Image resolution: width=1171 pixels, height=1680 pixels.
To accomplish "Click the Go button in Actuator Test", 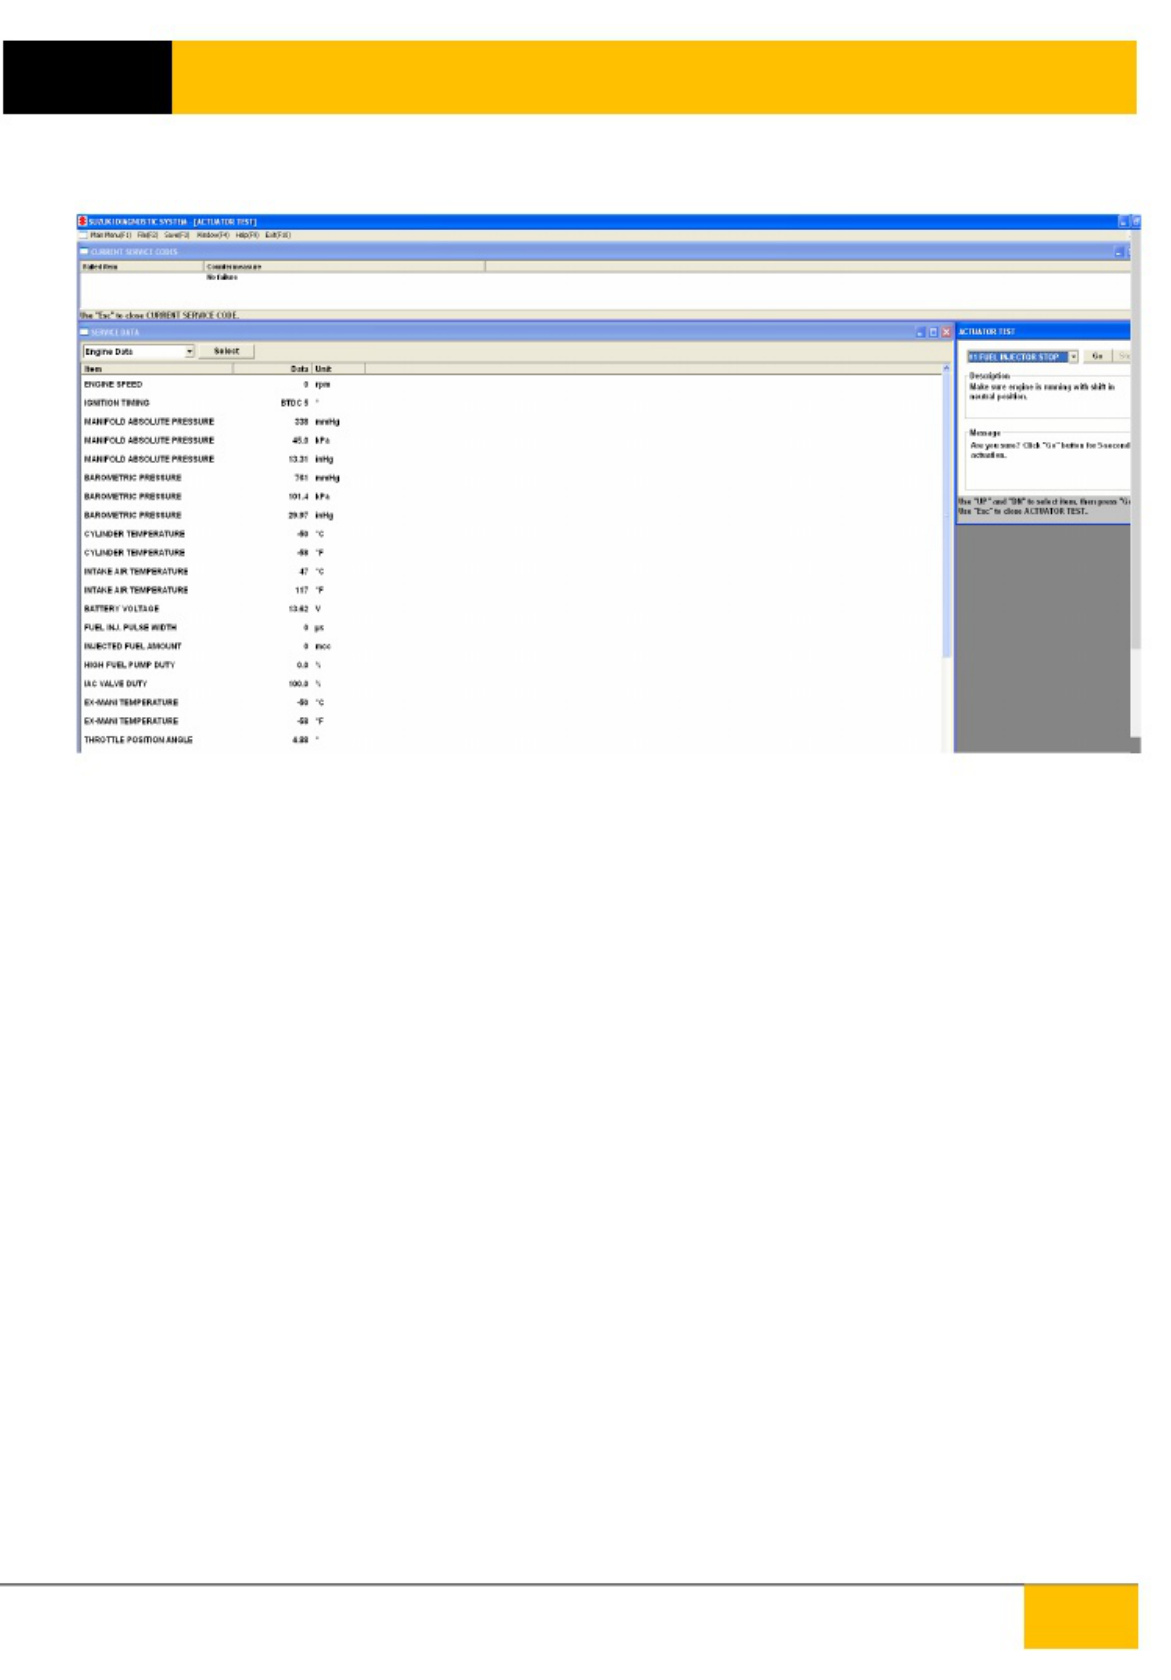I will 1097,357.
